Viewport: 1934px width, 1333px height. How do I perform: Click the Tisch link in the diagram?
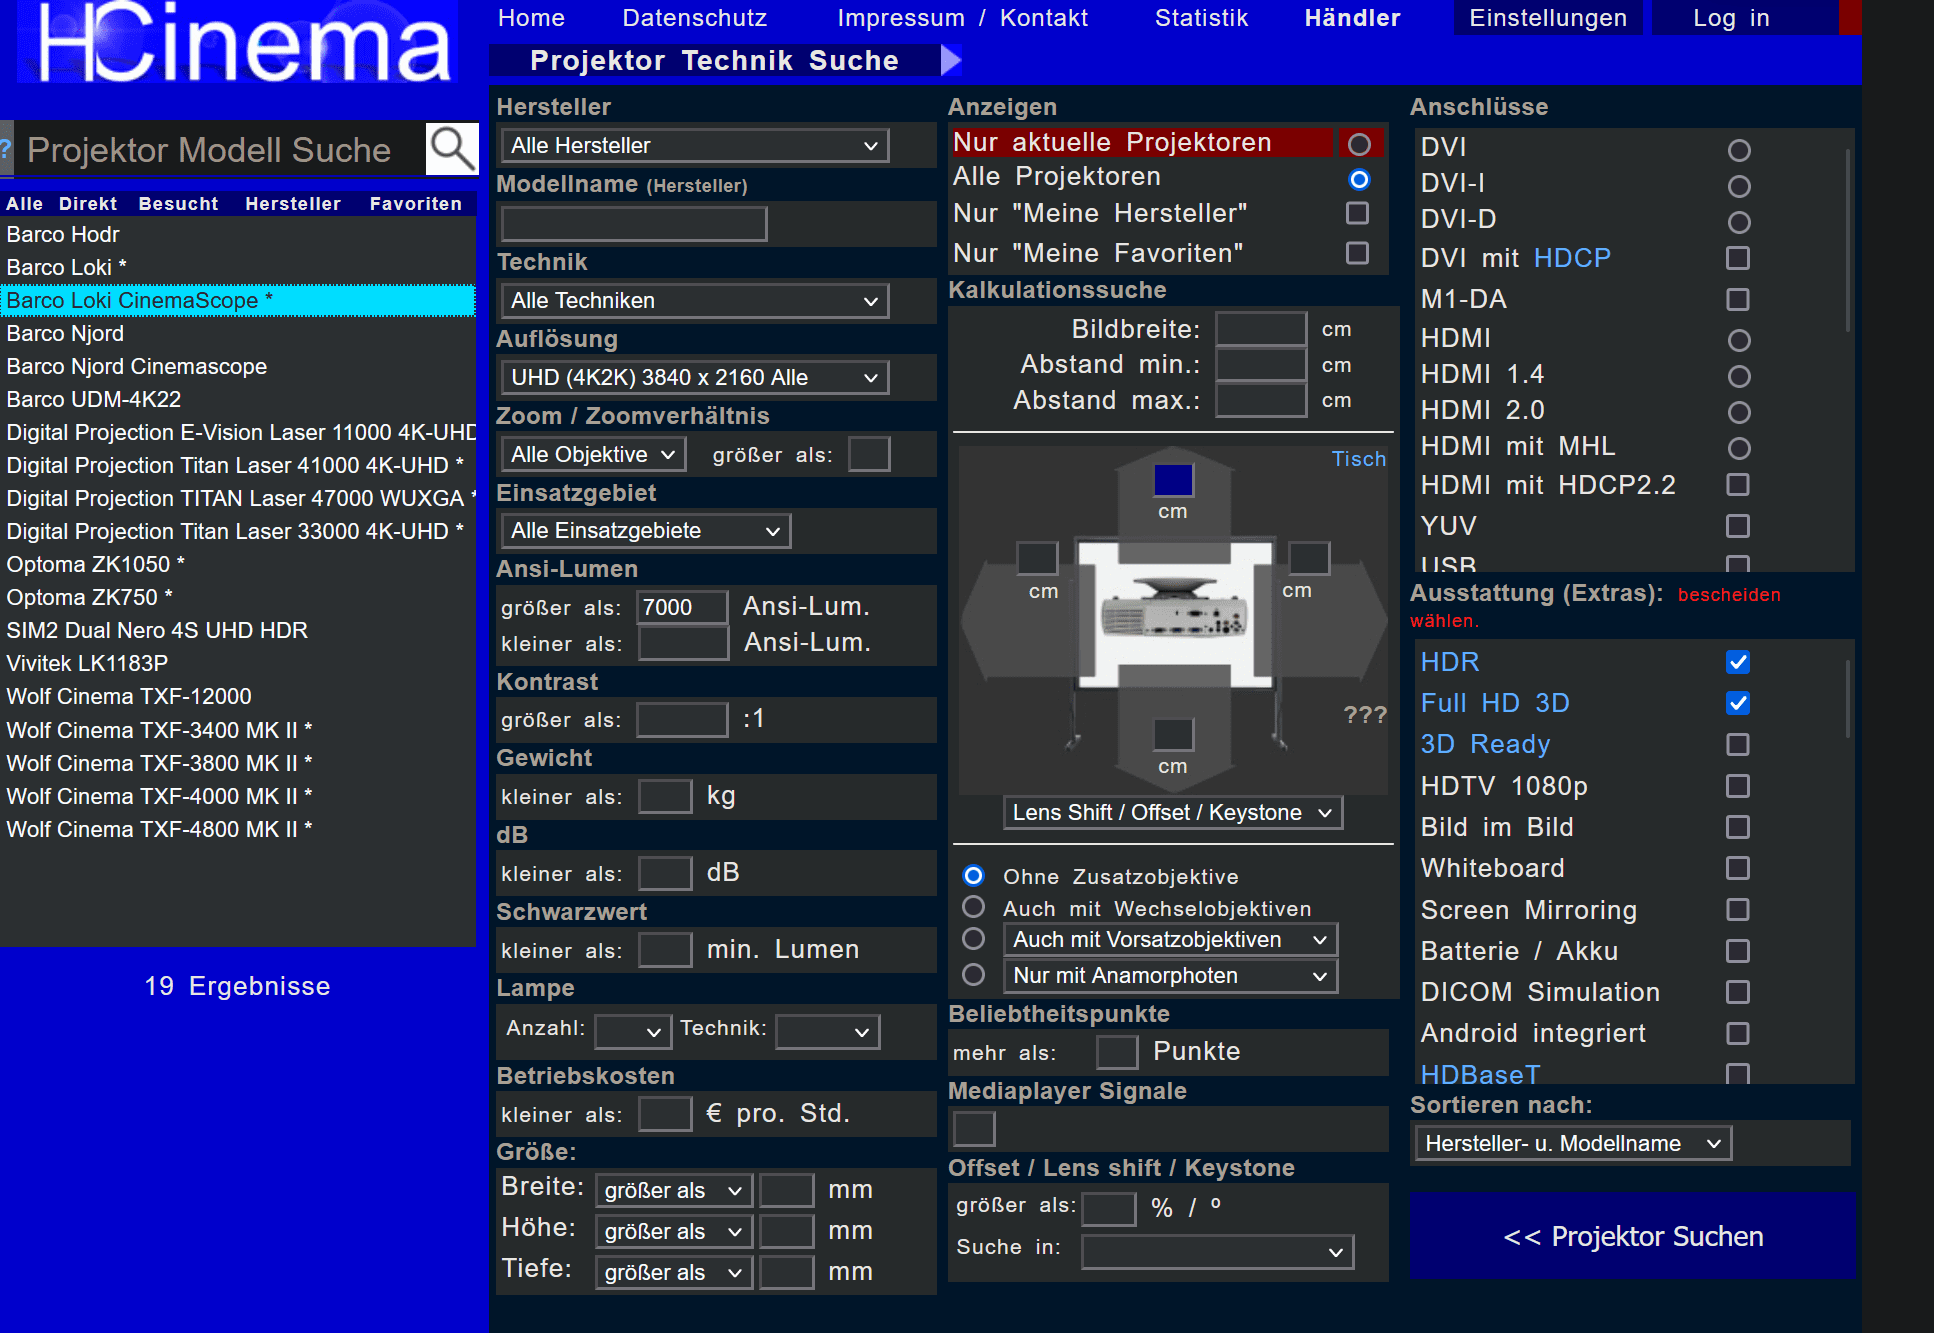(1358, 459)
